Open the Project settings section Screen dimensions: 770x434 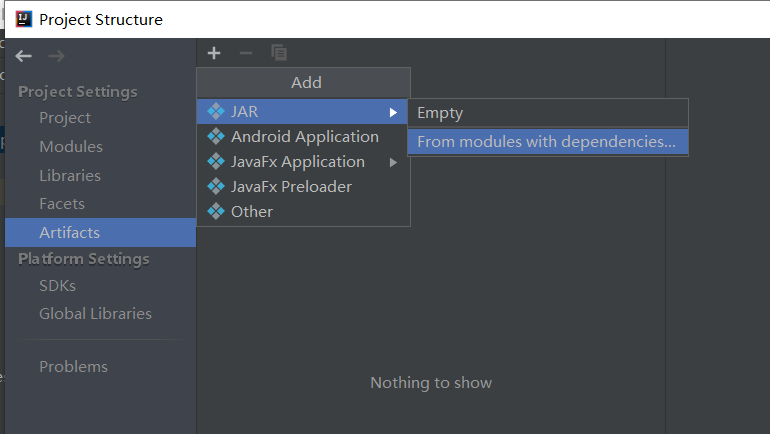click(65, 118)
